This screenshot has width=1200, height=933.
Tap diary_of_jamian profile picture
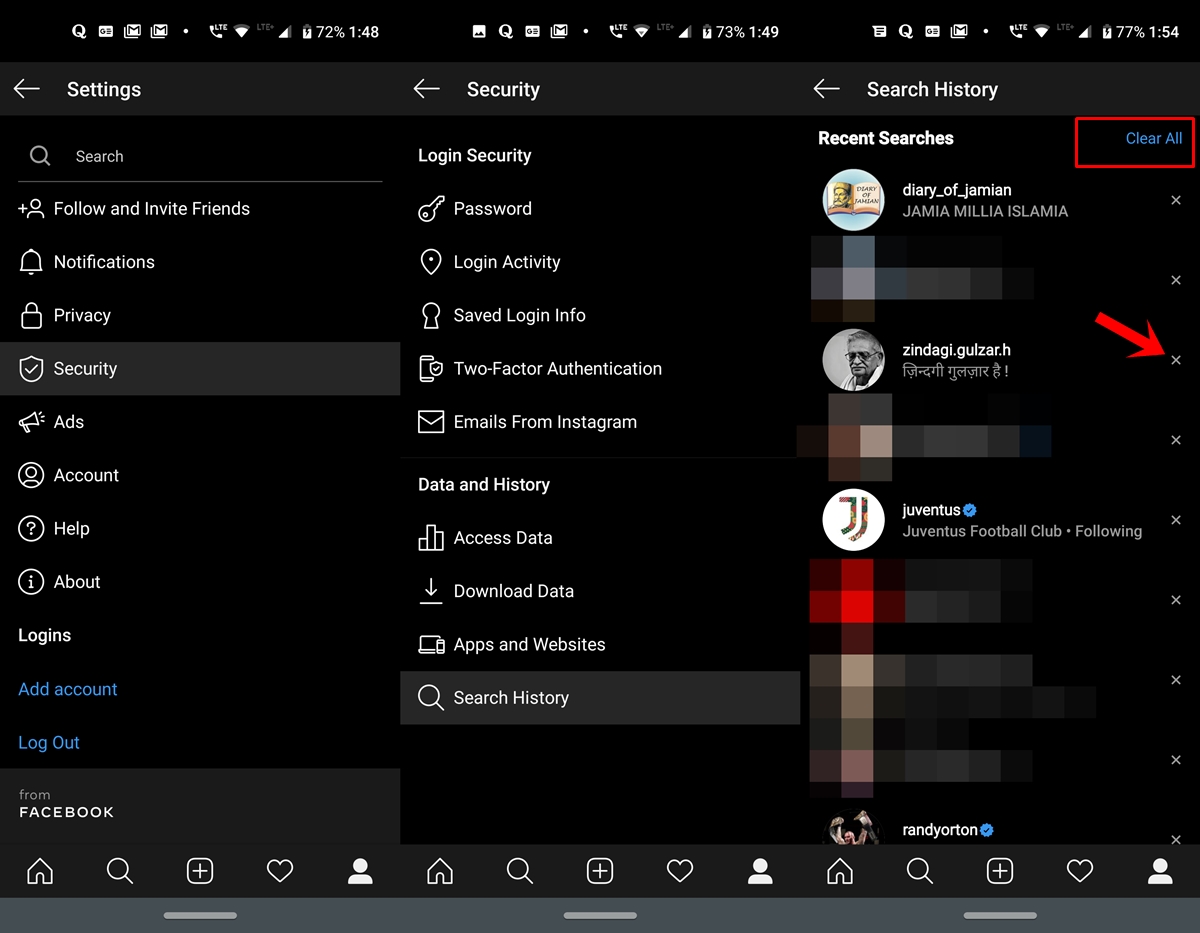coord(853,200)
